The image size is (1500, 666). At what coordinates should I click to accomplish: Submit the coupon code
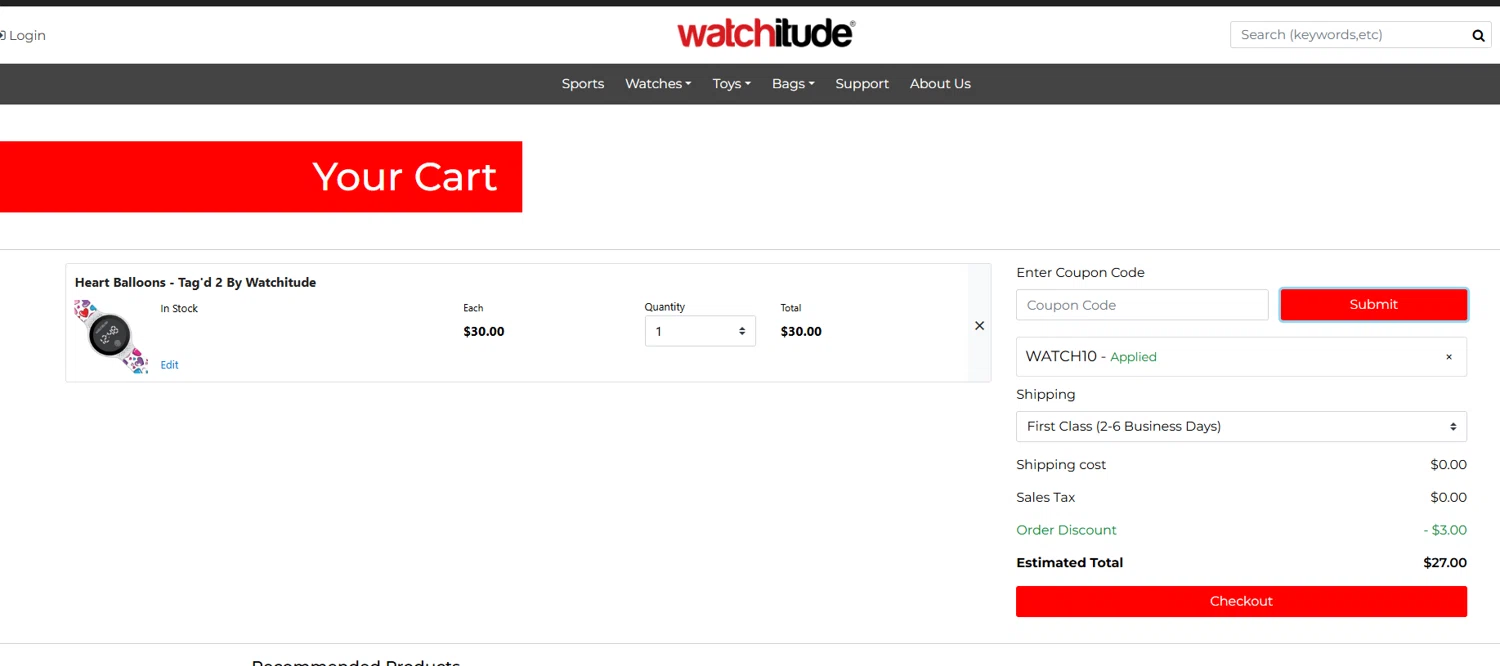tap(1373, 305)
